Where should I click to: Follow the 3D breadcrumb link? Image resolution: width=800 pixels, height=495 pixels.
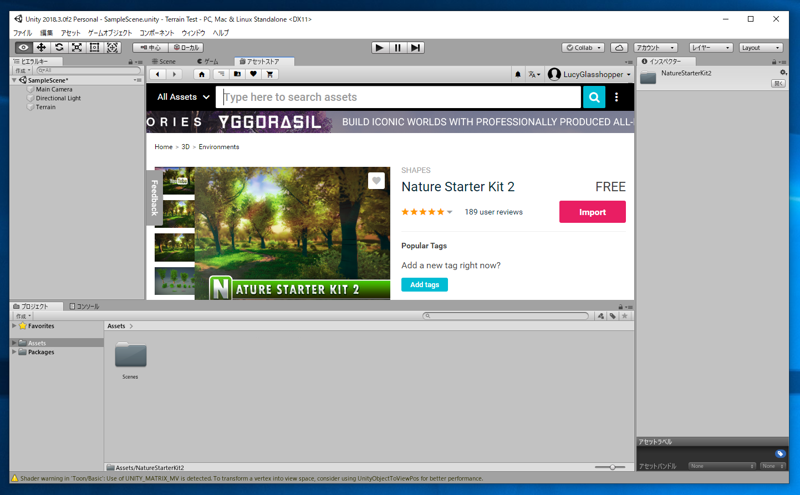185,147
